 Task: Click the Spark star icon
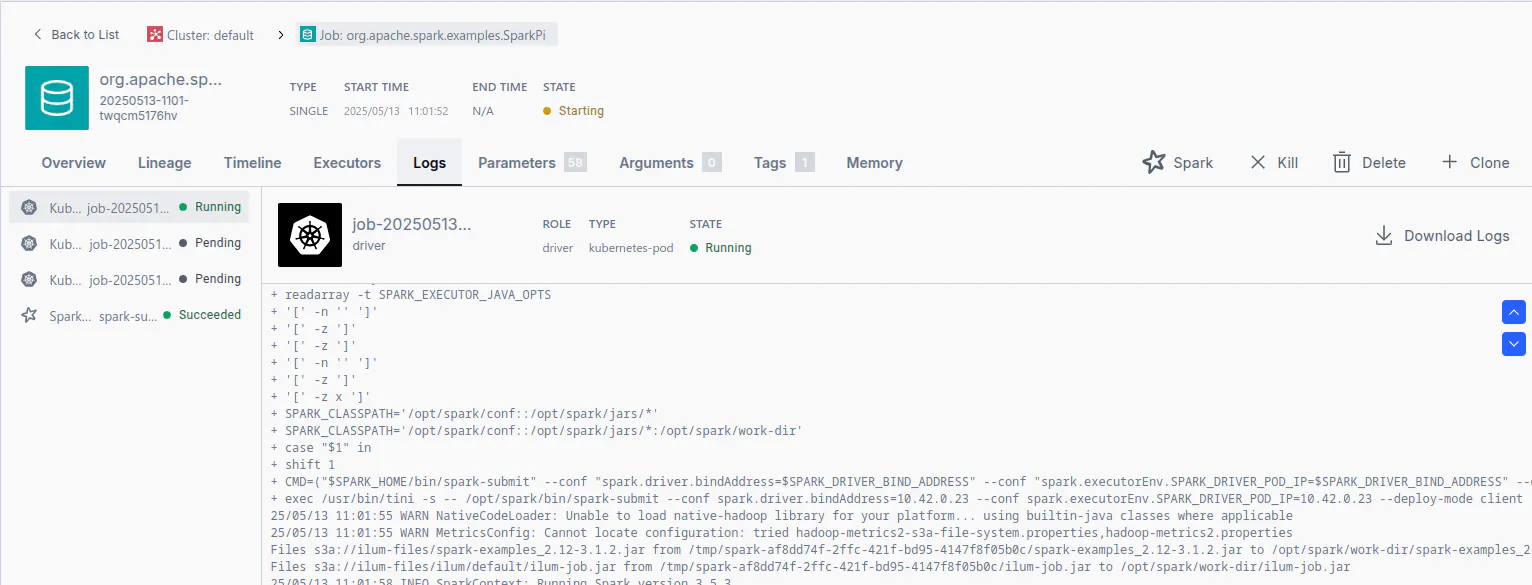pyautogui.click(x=1154, y=162)
